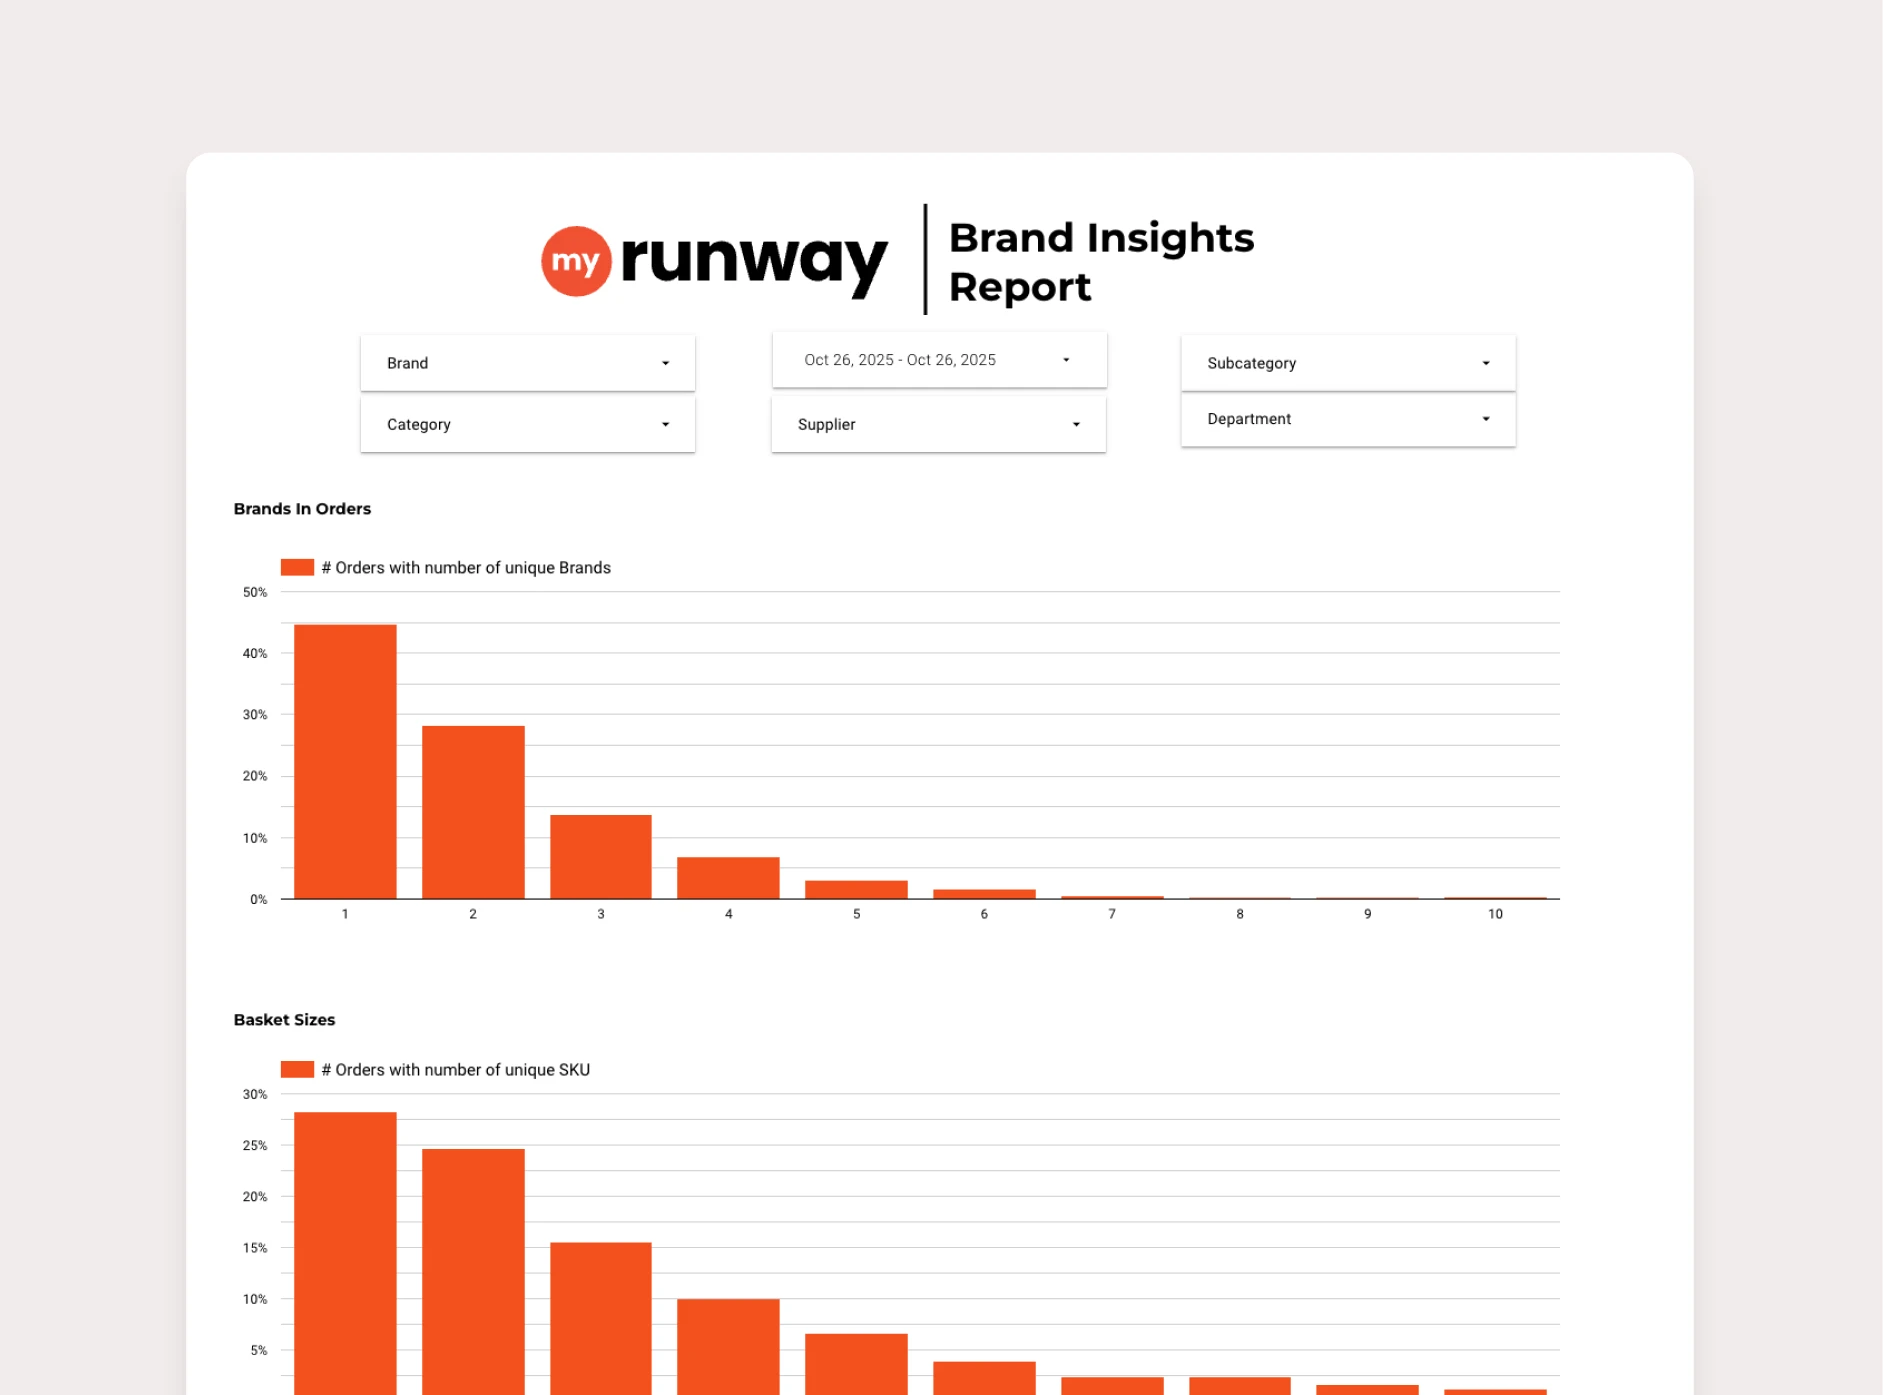Image resolution: width=1883 pixels, height=1395 pixels.
Task: Open the Department filter dropdown
Action: 1348,419
